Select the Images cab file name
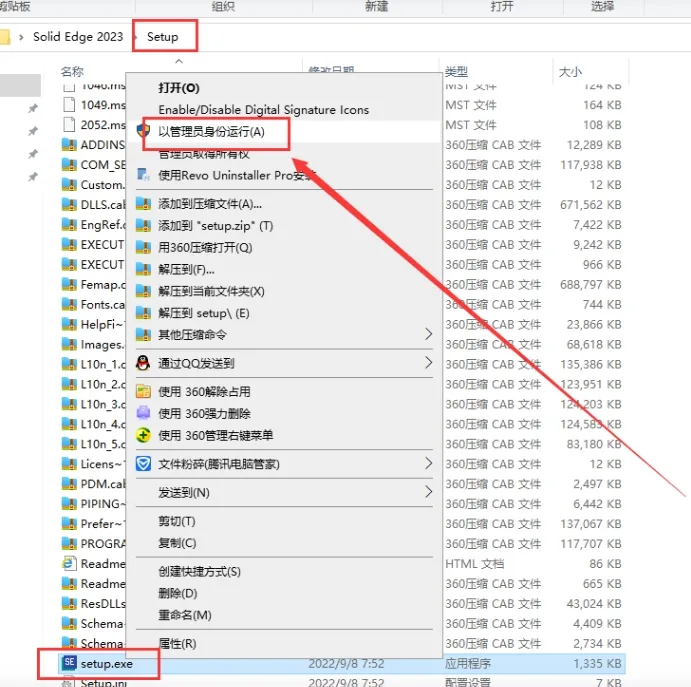The image size is (691, 687). pos(102,344)
